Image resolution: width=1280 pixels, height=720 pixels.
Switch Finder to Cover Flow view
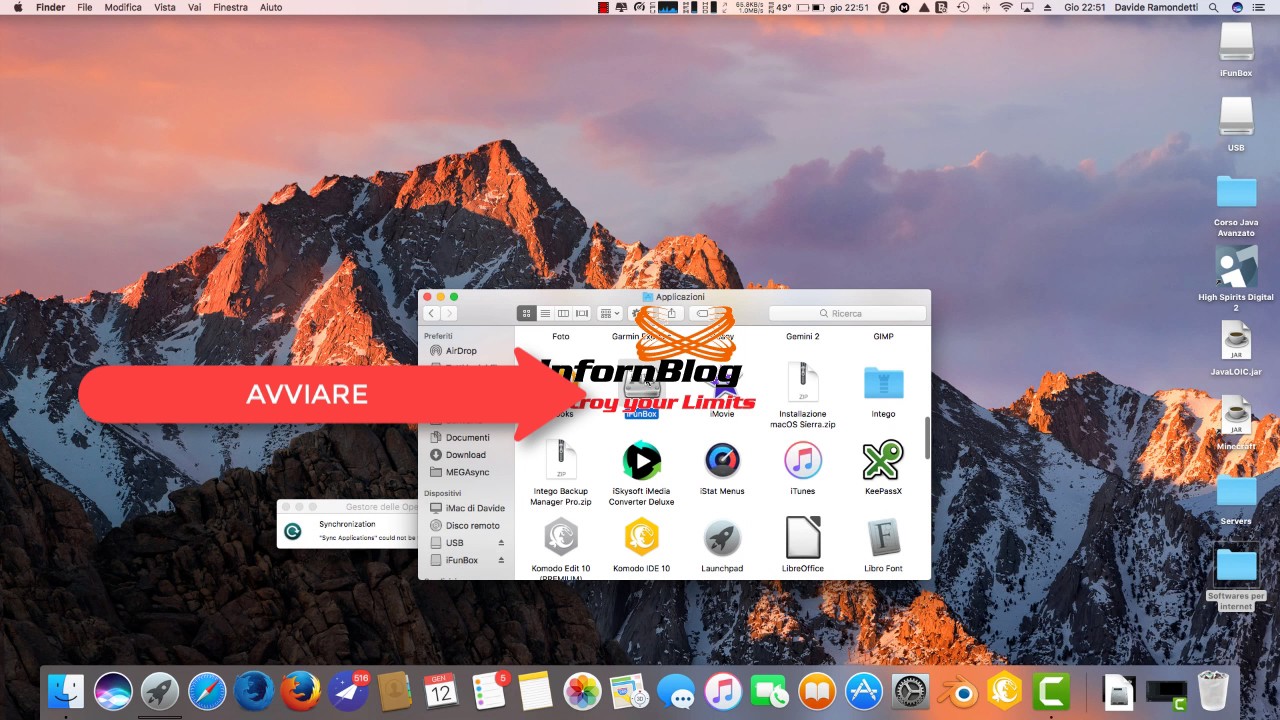pos(582,314)
